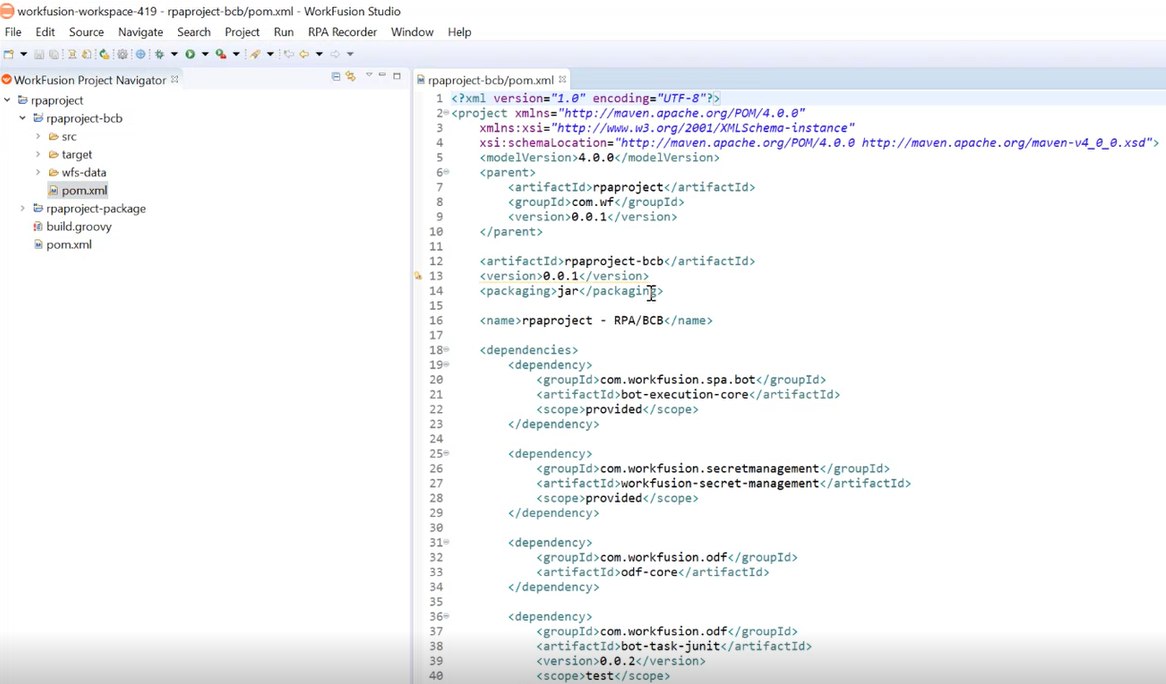Close the WorkFusion Project Navigator tab
The height and width of the screenshot is (684, 1166).
pos(175,79)
